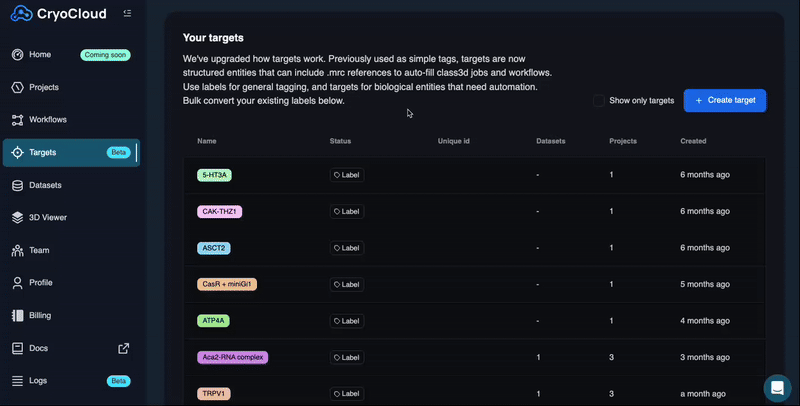
Task: Click the Created column header
Action: (693, 141)
